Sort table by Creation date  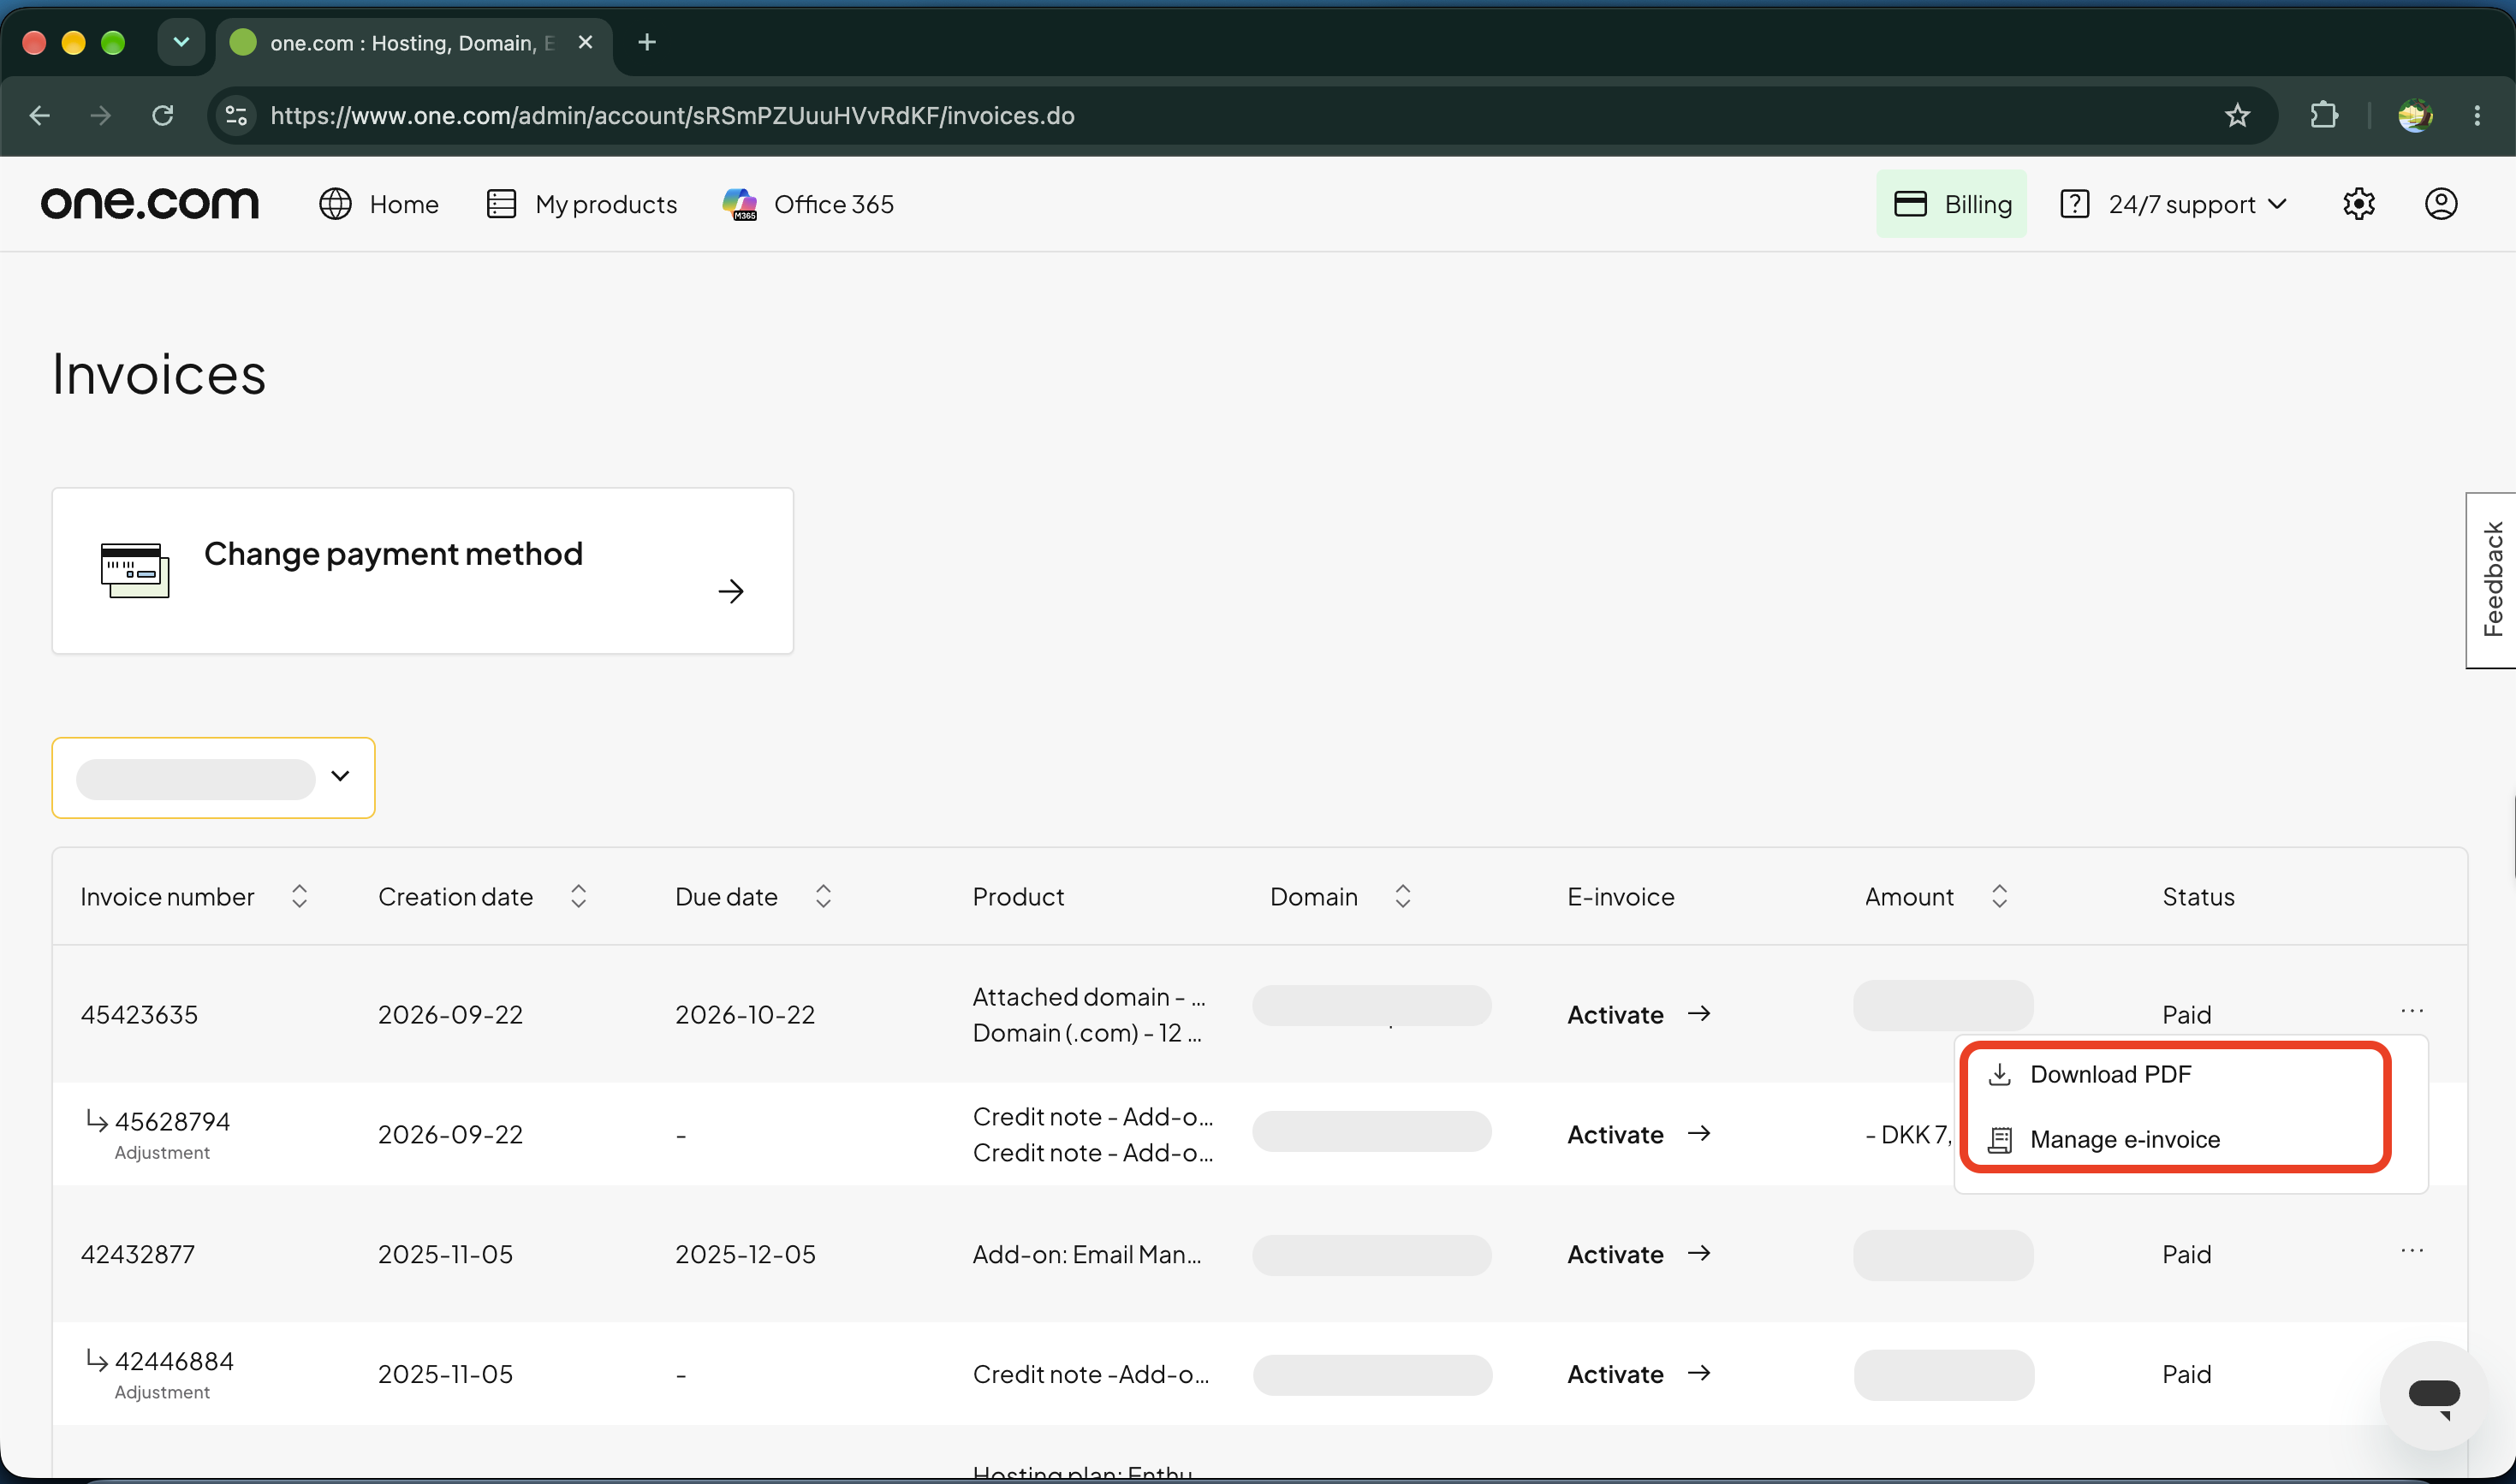click(578, 896)
